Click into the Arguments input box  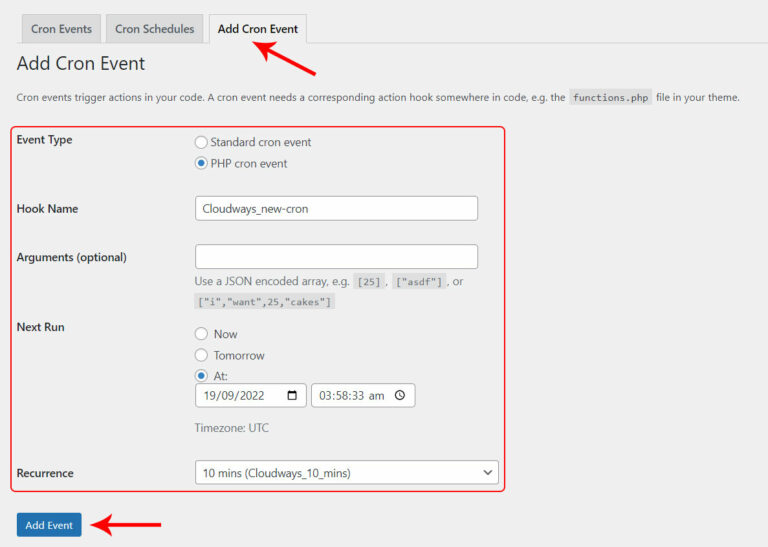pos(336,257)
